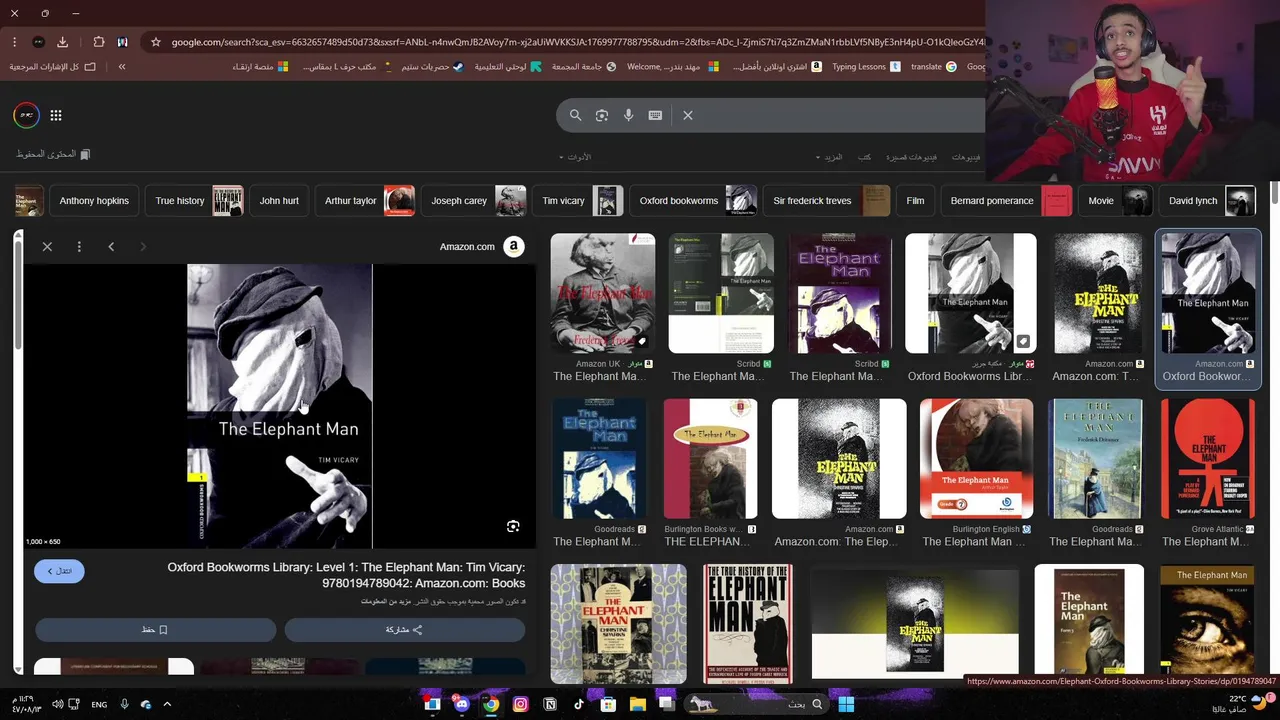Select the Oxford bookworms filter chip

(693, 201)
